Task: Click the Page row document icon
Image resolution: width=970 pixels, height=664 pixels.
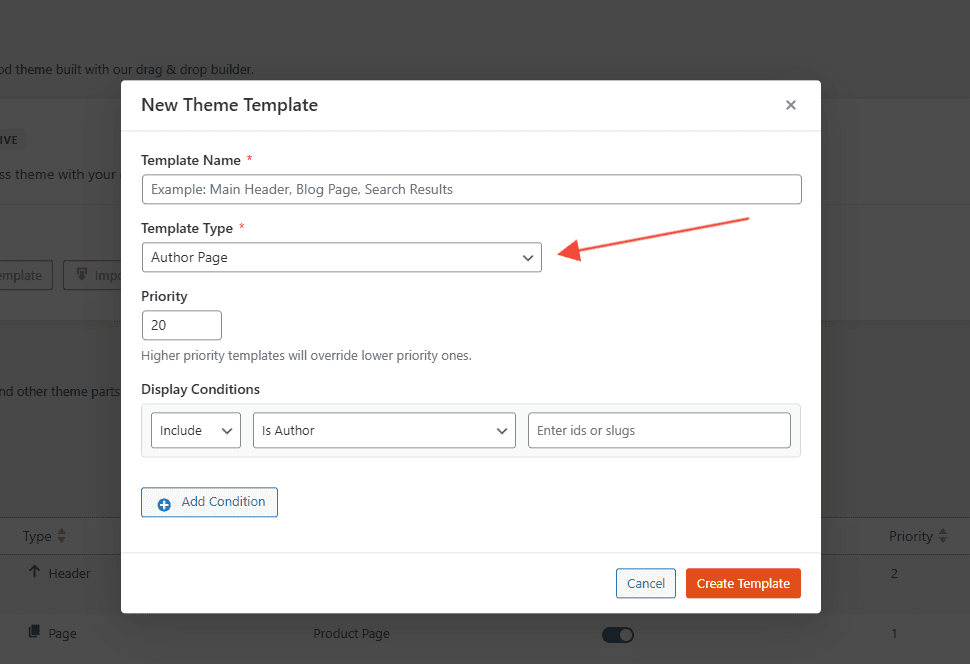Action: (x=34, y=632)
